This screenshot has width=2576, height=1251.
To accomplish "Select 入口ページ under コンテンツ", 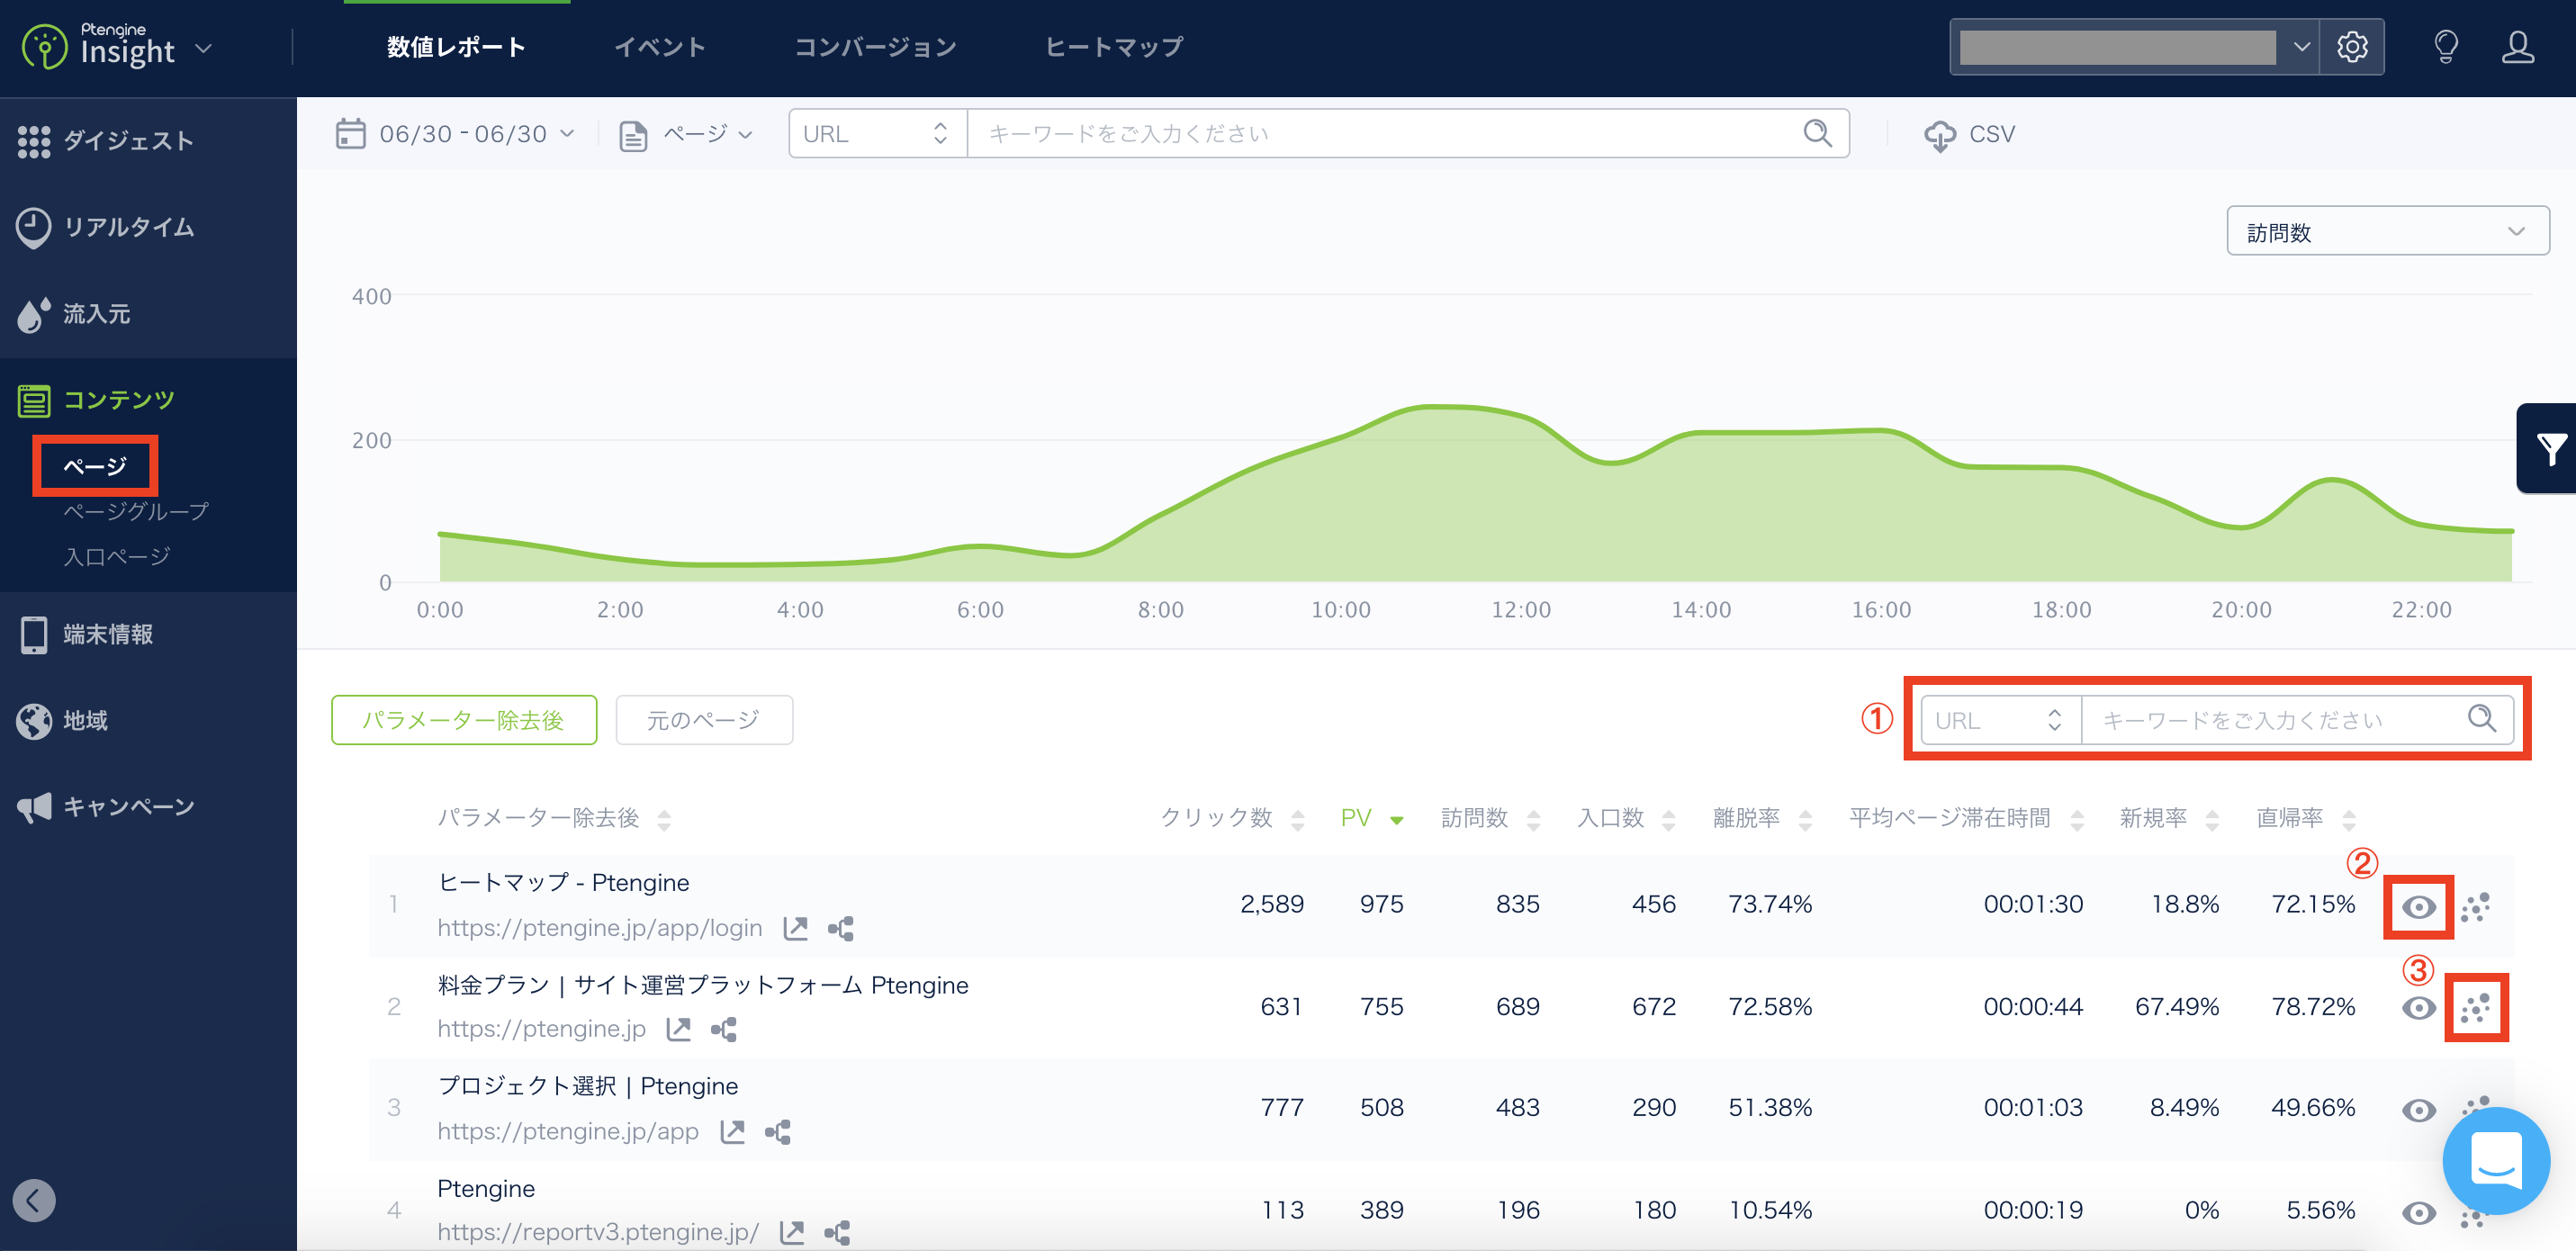I will (x=117, y=557).
